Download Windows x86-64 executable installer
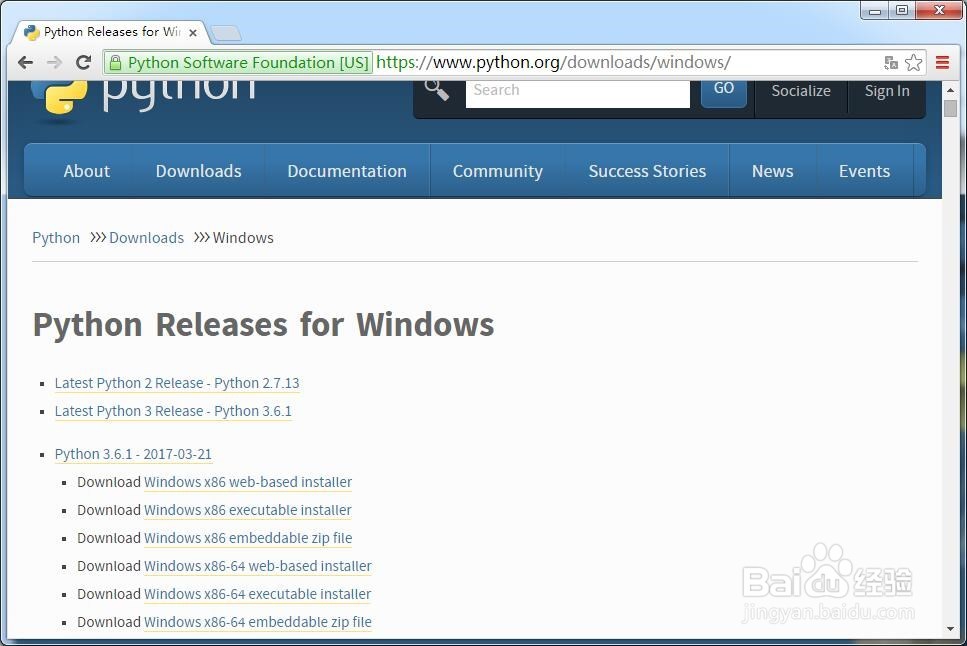The image size is (967, 646). pyautogui.click(x=257, y=594)
